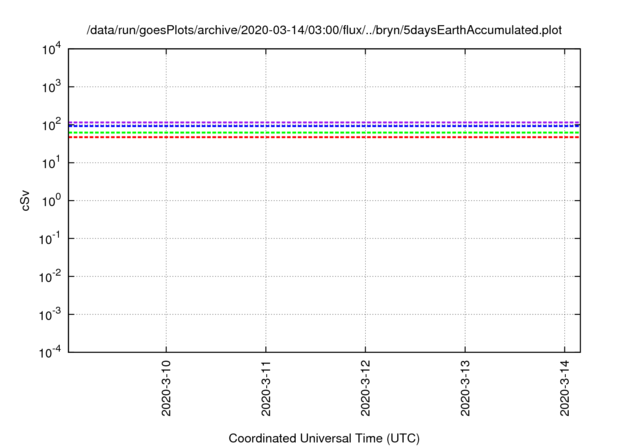Click the plot title file path text
Screen dimensions: 640x448
coord(325,30)
